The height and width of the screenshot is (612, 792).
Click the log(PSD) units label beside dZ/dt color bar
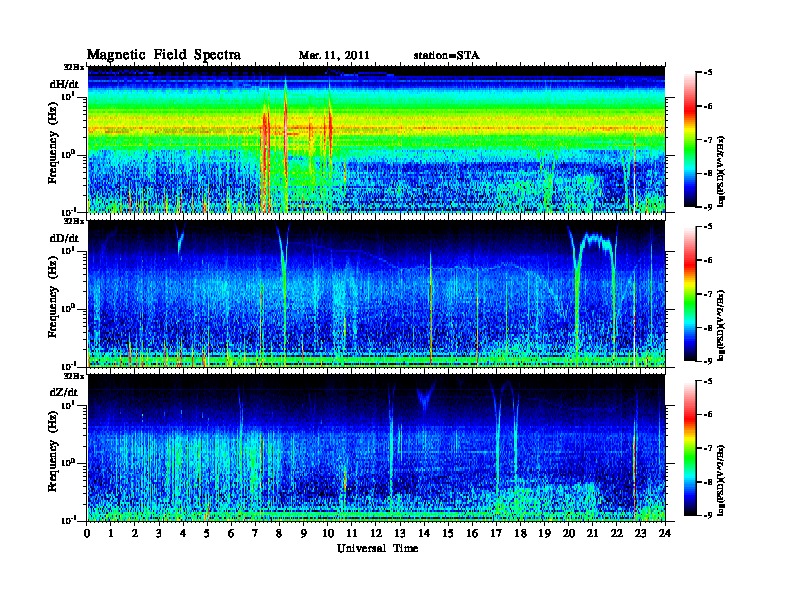click(x=721, y=480)
